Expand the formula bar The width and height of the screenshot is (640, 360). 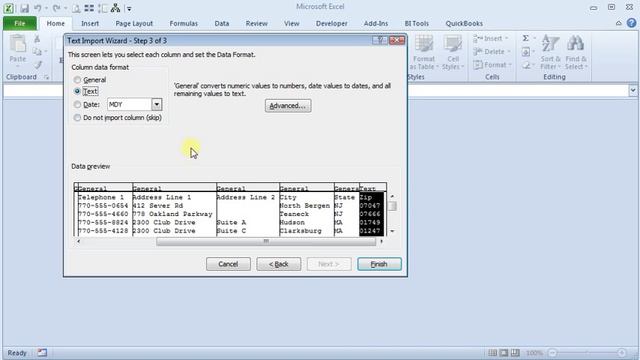(633, 90)
